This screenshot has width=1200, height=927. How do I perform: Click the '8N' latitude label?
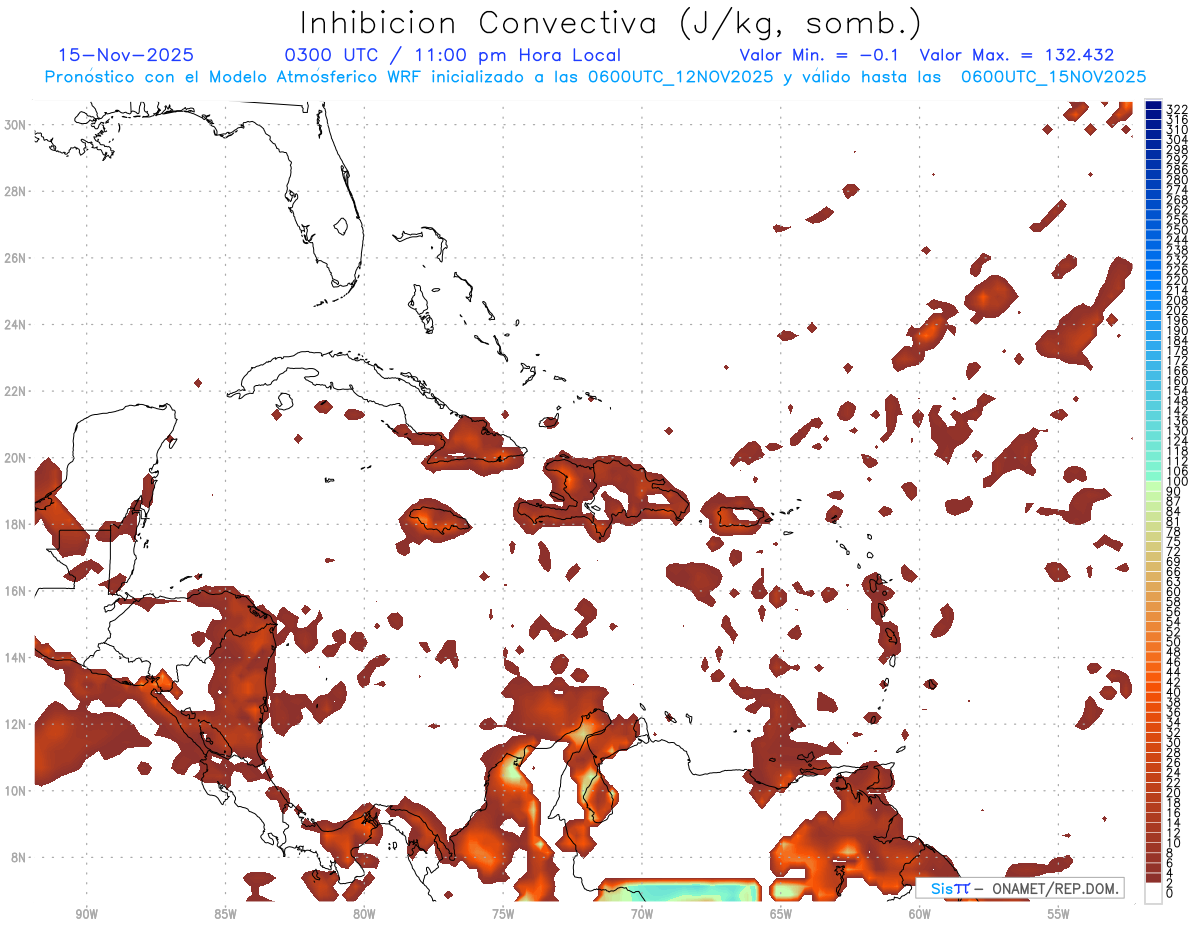coord(19,857)
